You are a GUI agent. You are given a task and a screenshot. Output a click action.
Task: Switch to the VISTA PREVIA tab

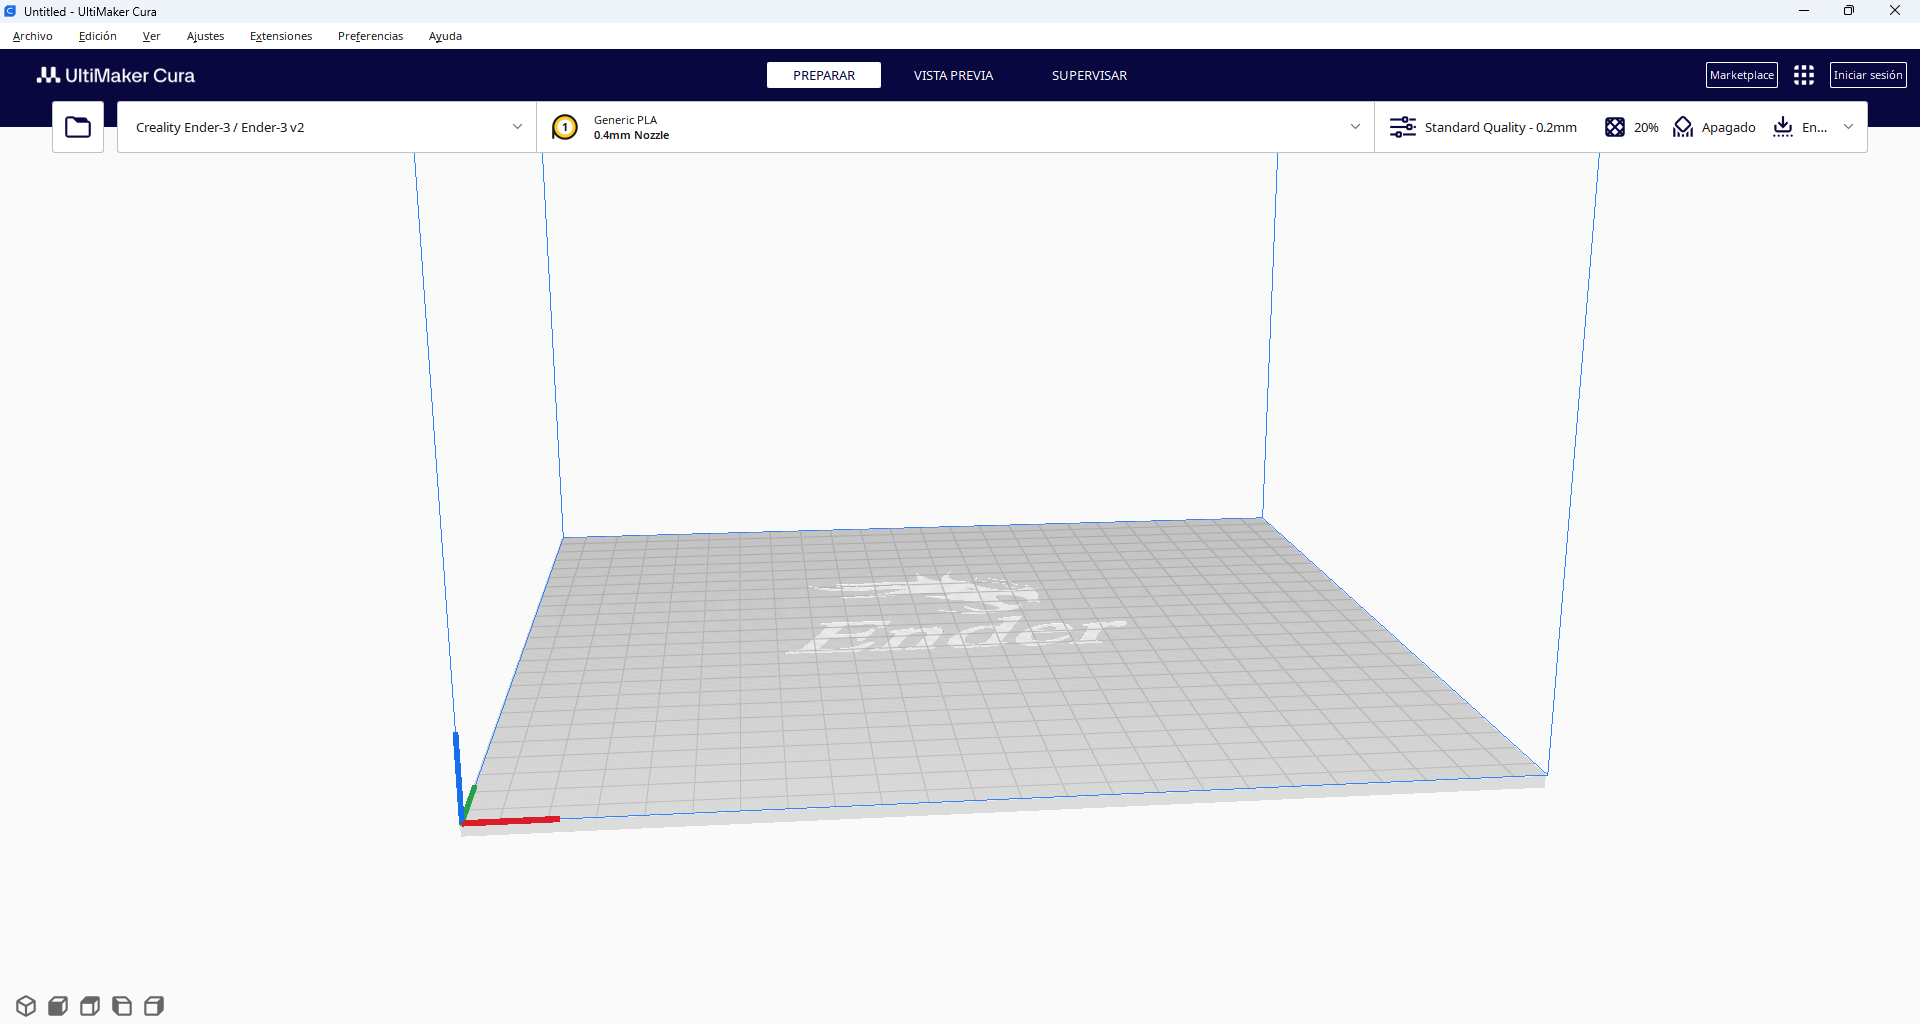pyautogui.click(x=953, y=75)
